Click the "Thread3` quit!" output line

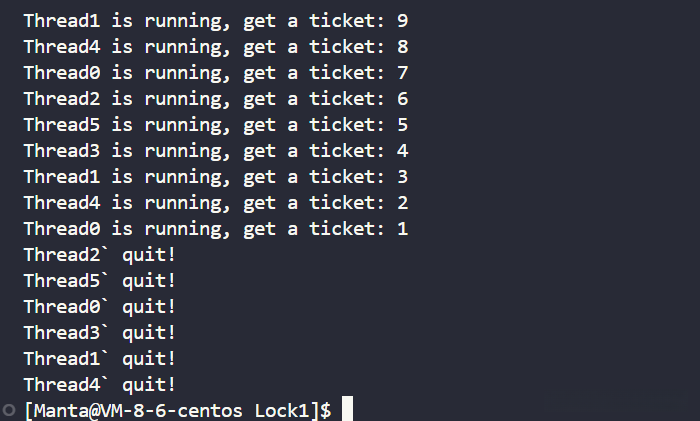100,332
